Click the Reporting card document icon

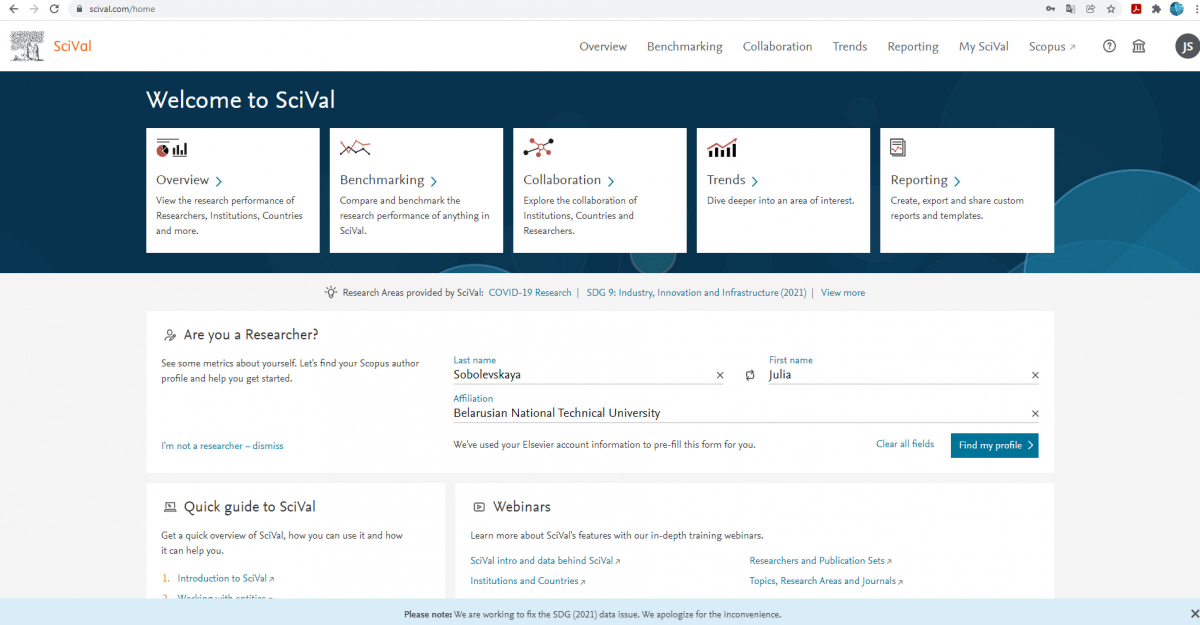pos(898,148)
